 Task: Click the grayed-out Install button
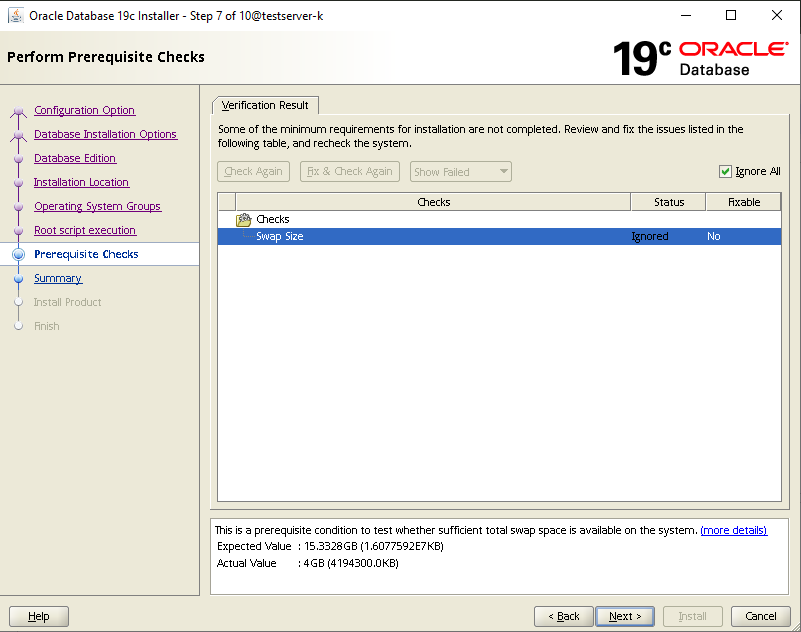693,616
